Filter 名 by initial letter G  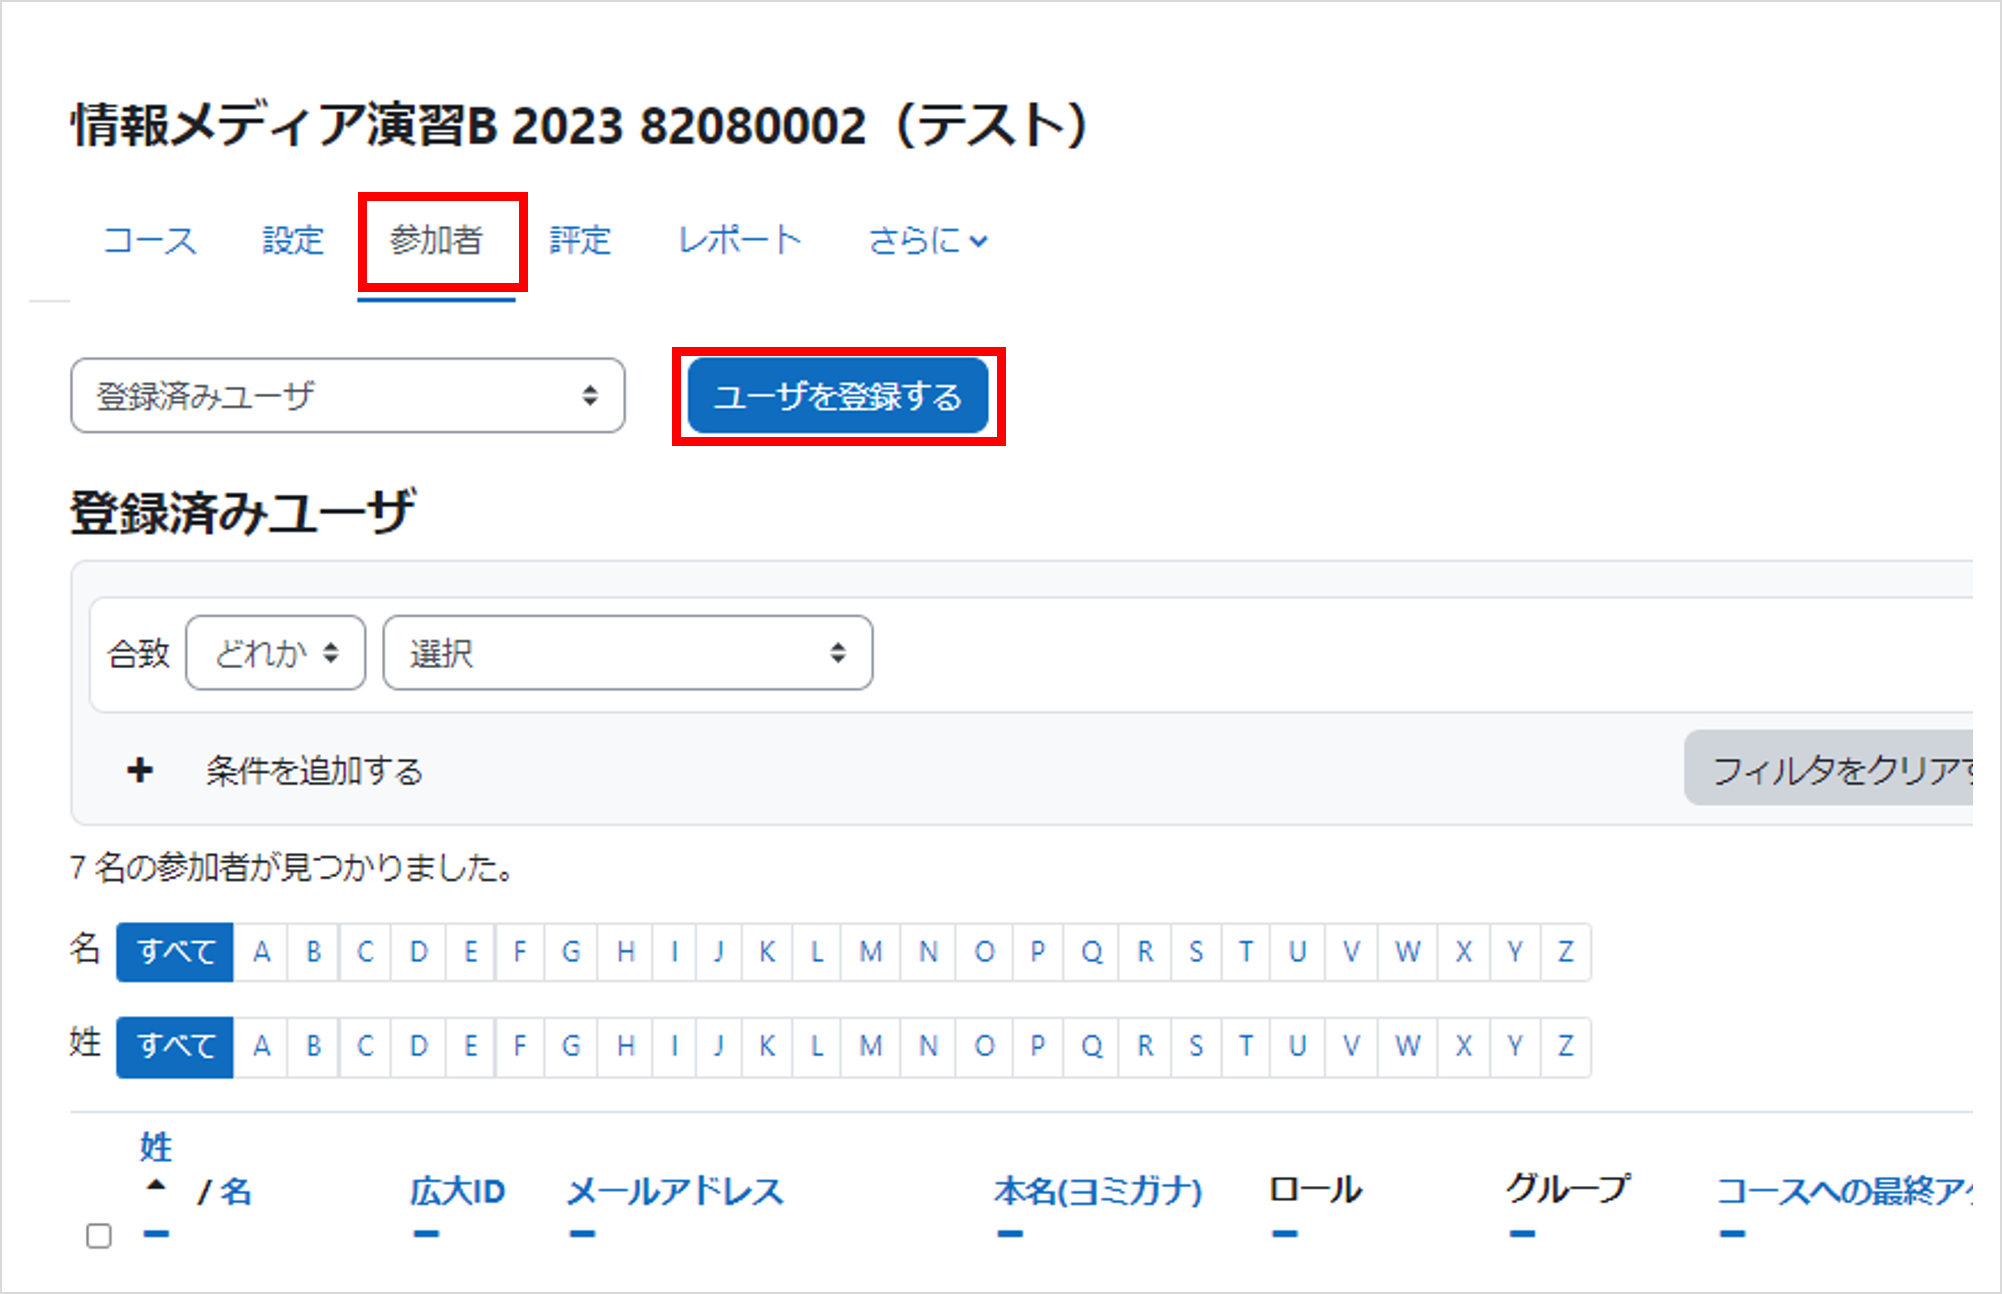click(x=571, y=952)
